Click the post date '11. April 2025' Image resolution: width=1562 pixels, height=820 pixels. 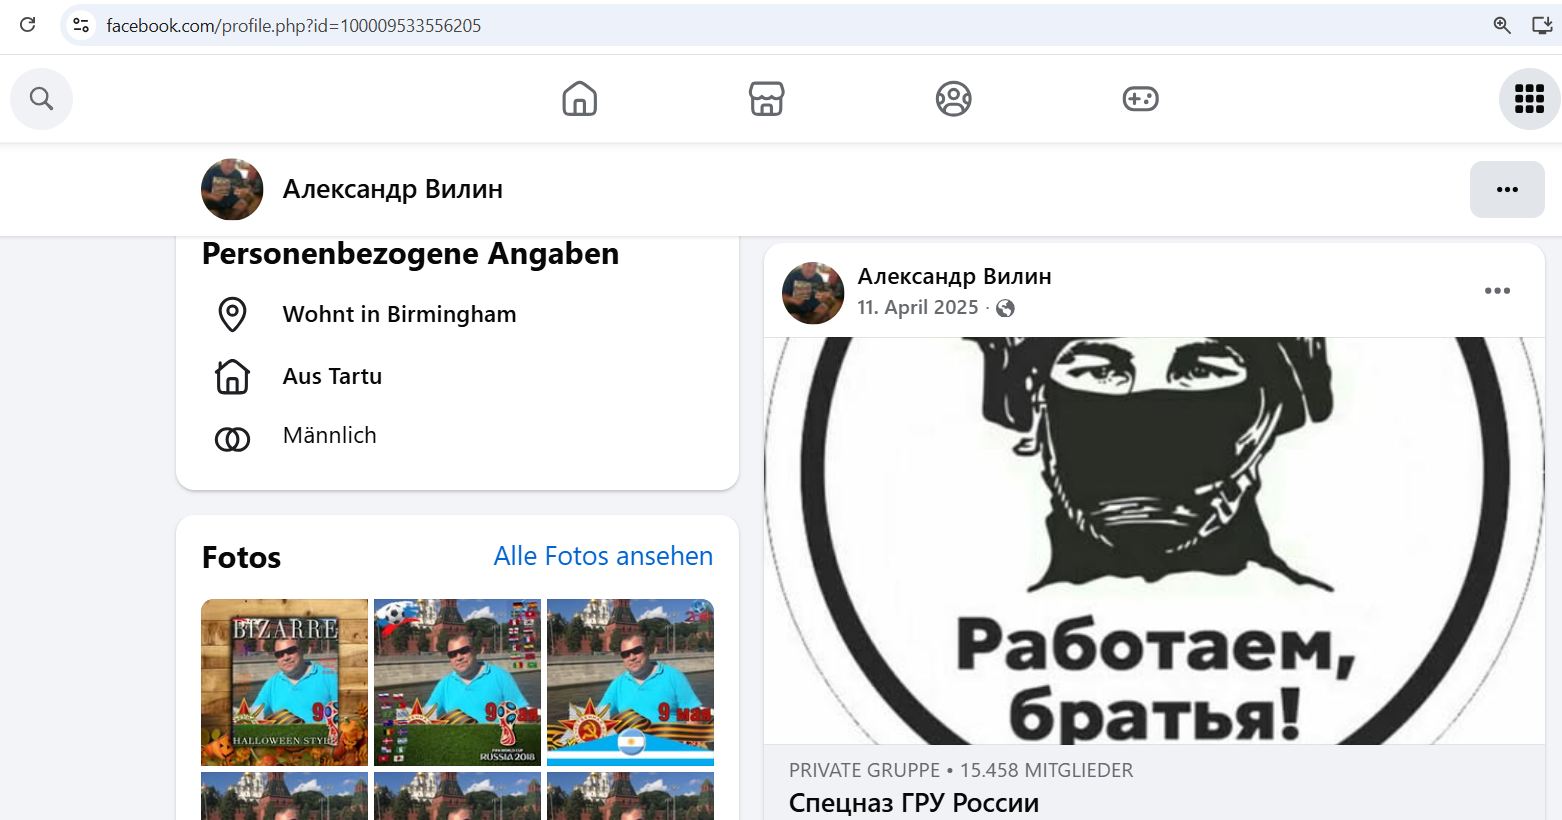(x=917, y=308)
